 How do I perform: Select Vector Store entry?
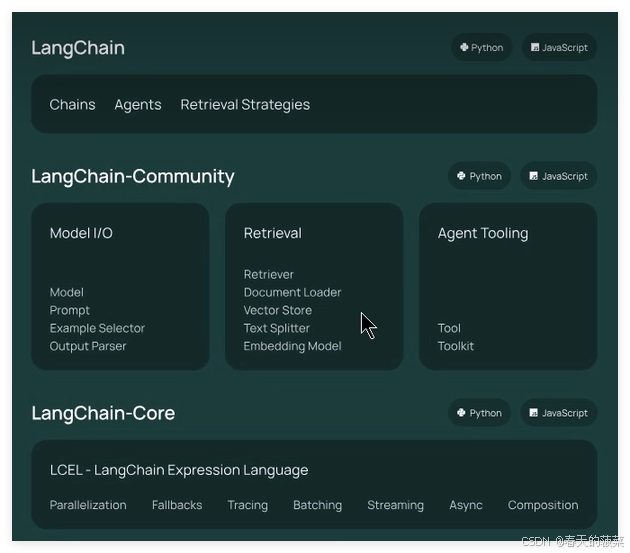click(x=278, y=310)
